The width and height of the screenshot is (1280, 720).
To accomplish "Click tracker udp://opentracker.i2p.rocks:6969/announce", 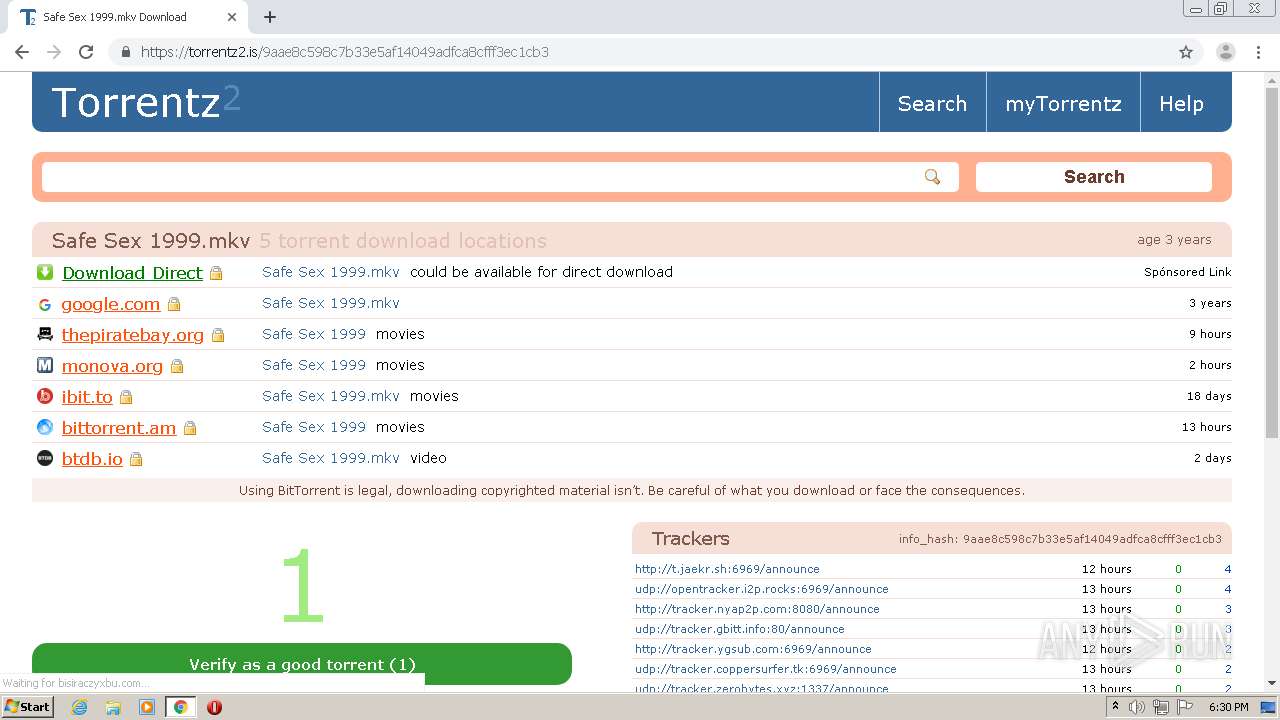I will click(762, 589).
